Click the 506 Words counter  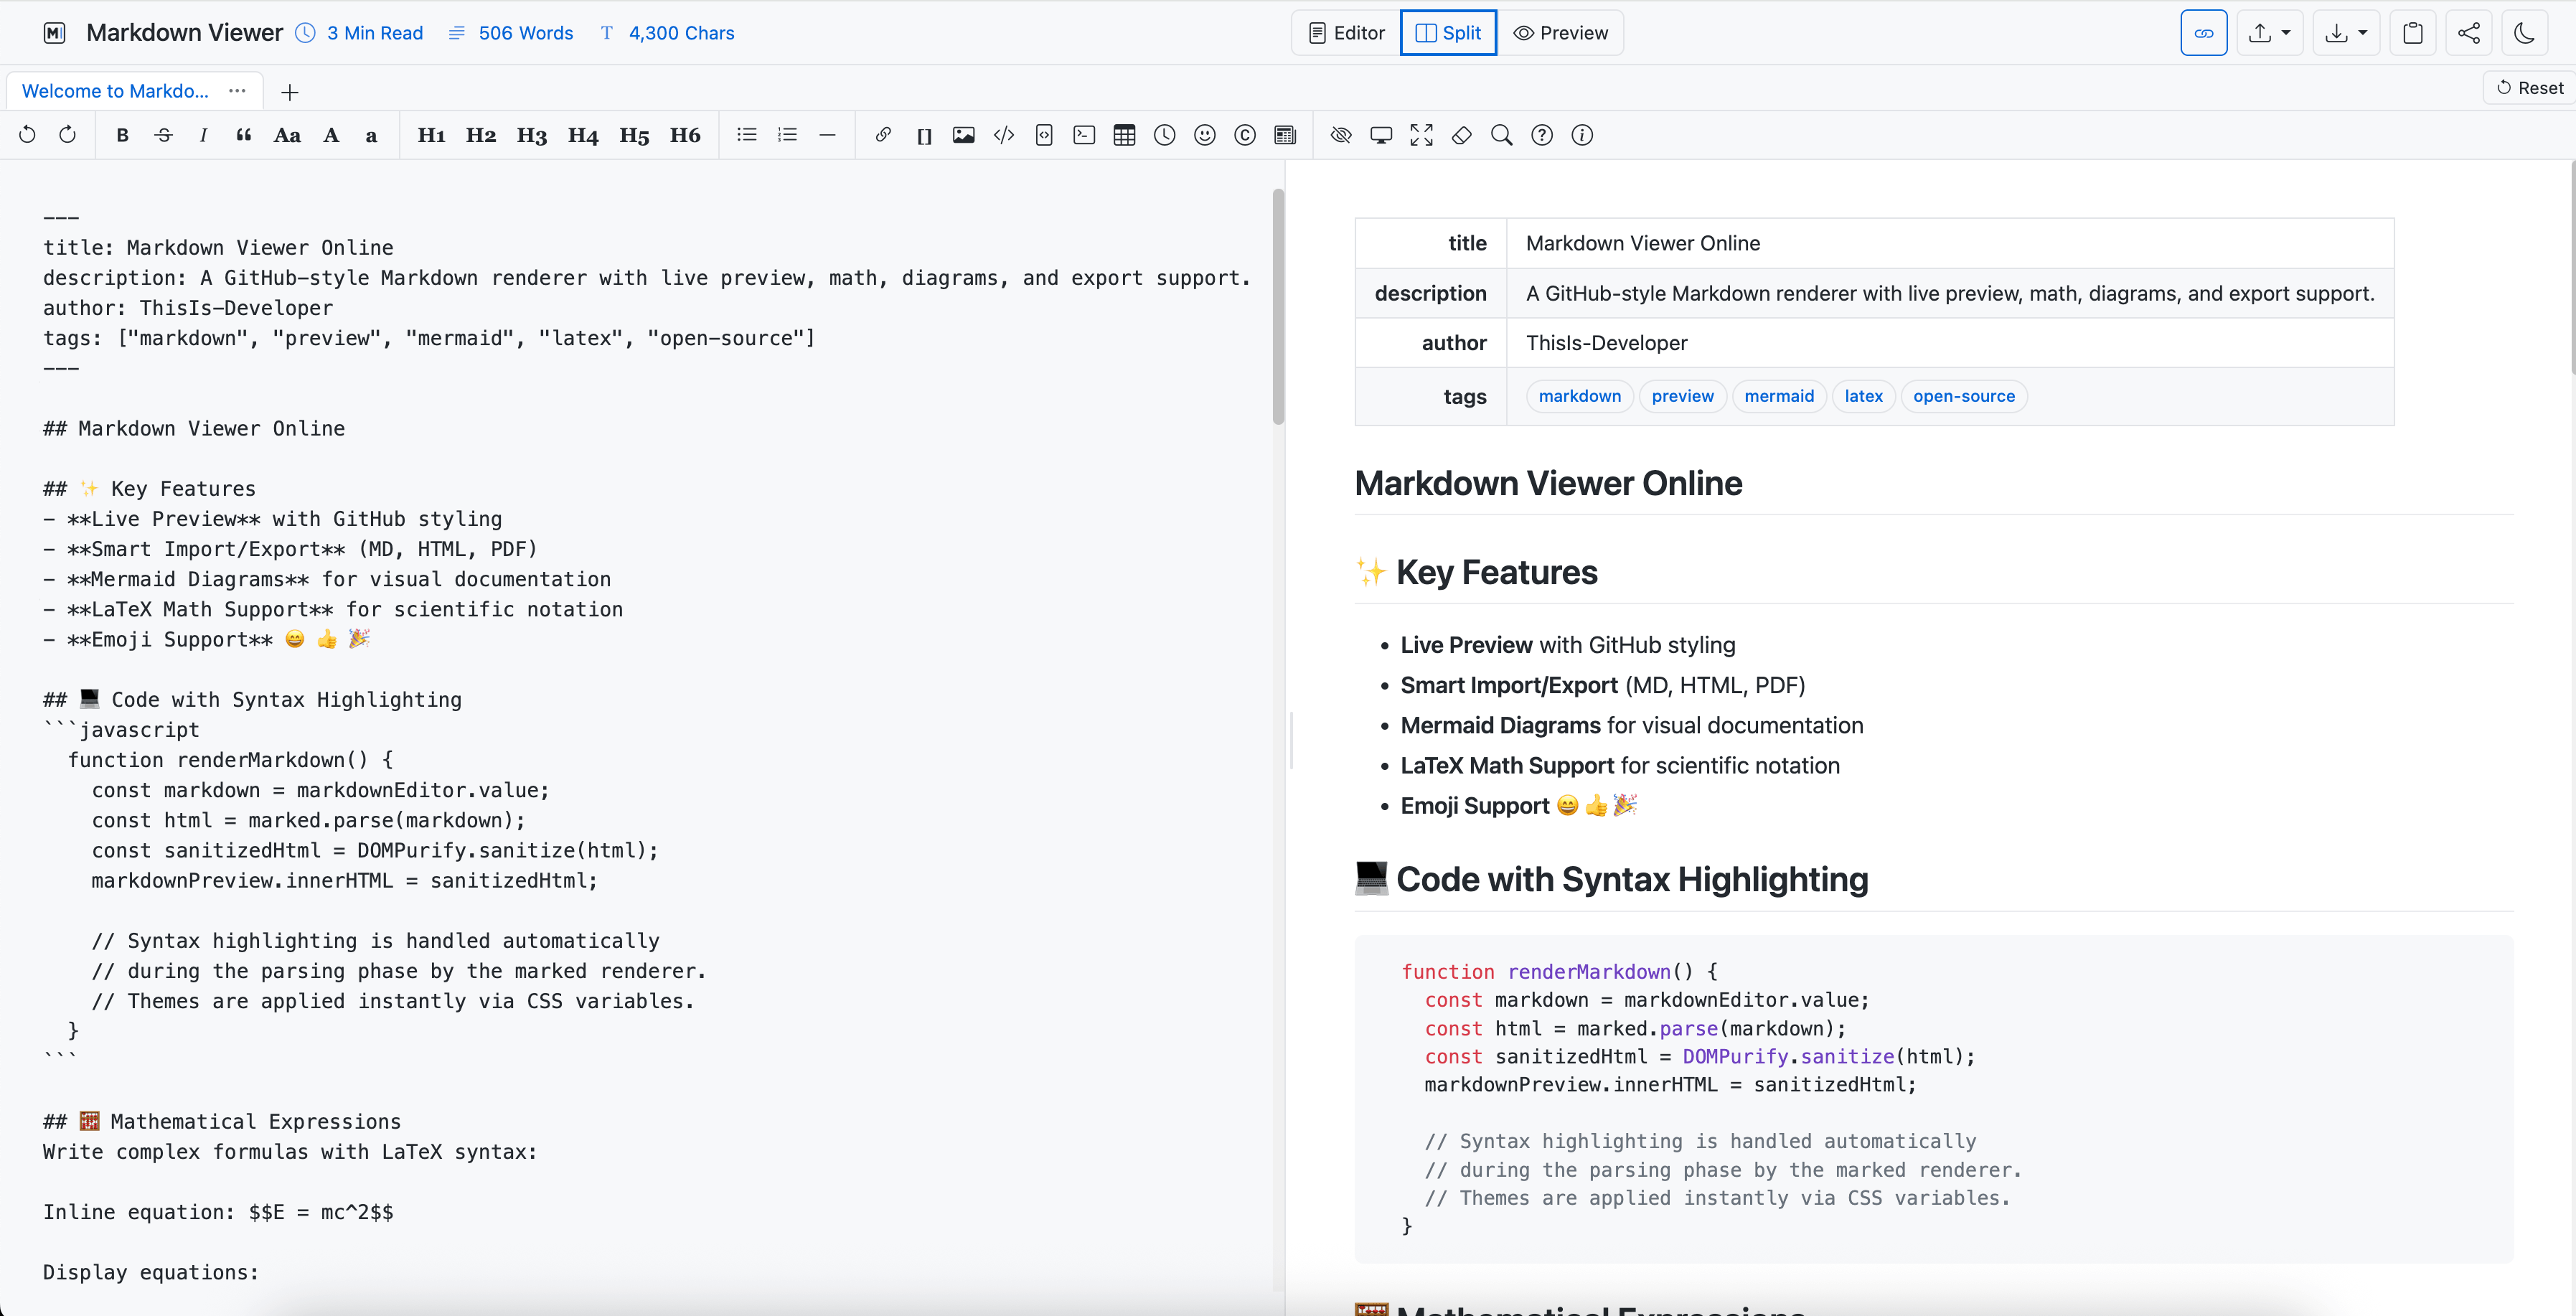tap(511, 33)
